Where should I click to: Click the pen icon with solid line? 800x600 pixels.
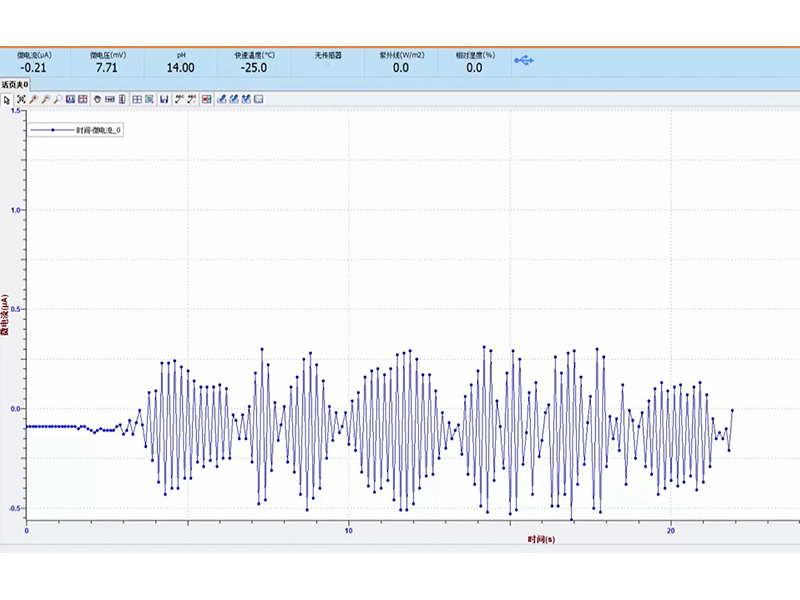(x=221, y=99)
